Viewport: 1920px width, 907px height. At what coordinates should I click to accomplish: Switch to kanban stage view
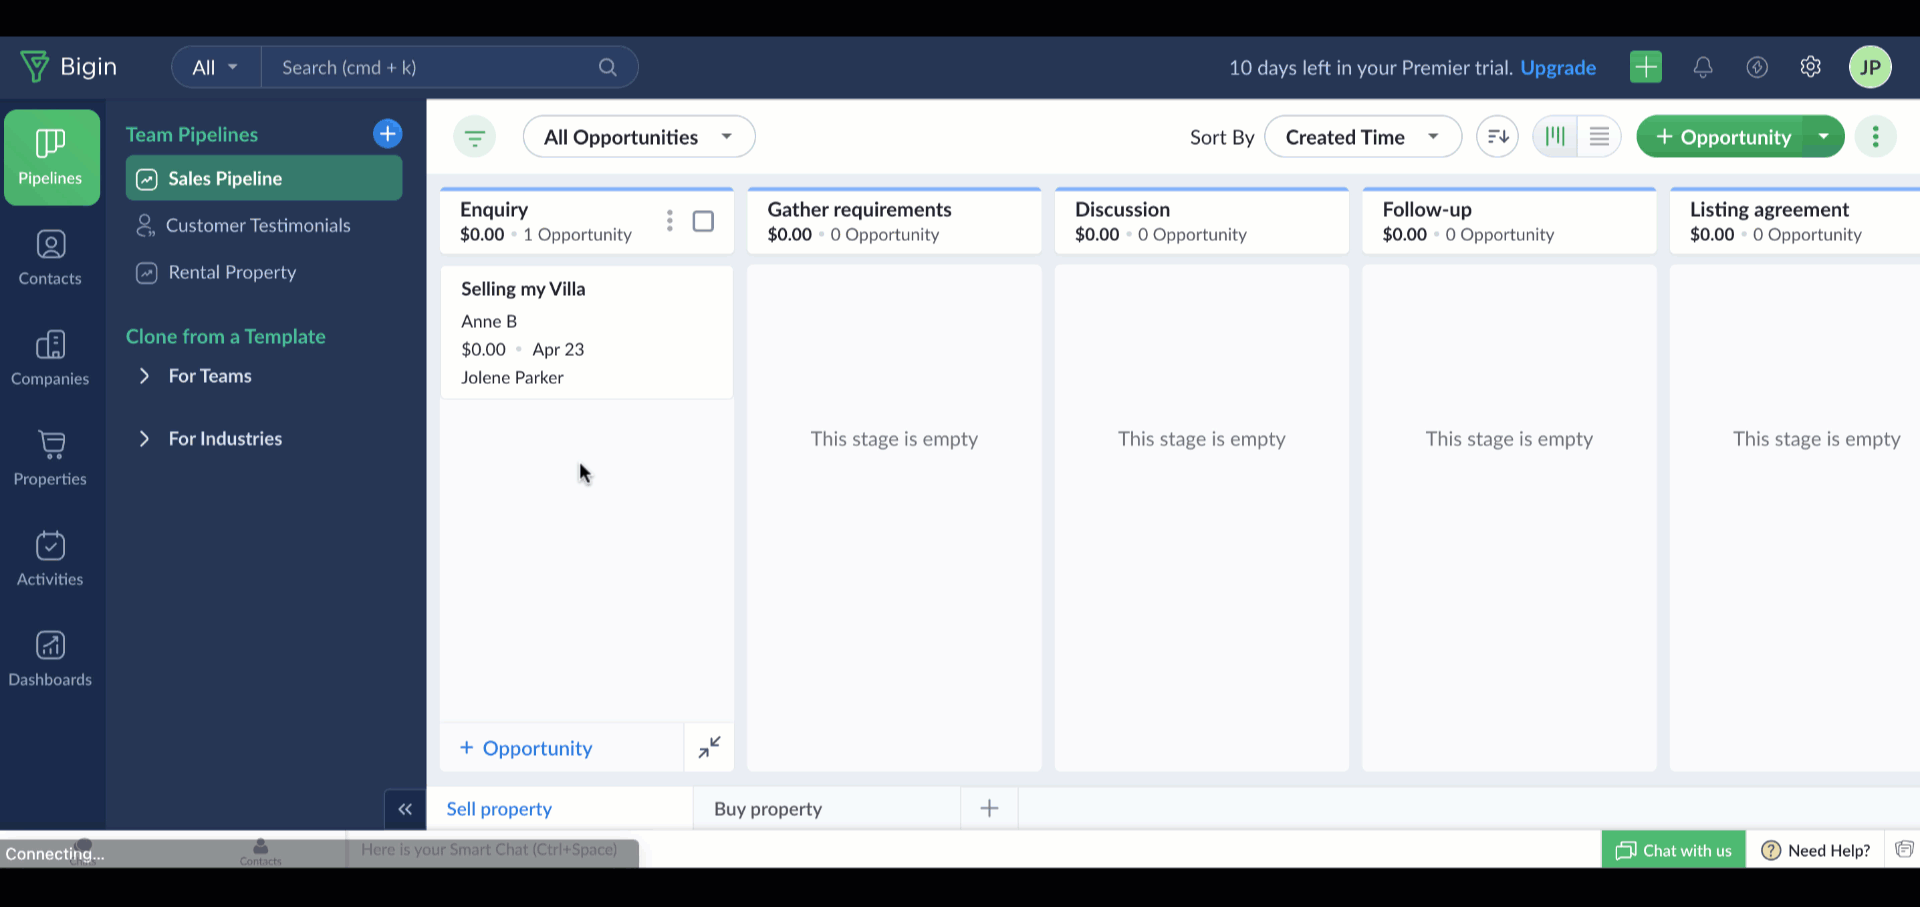pos(1555,137)
